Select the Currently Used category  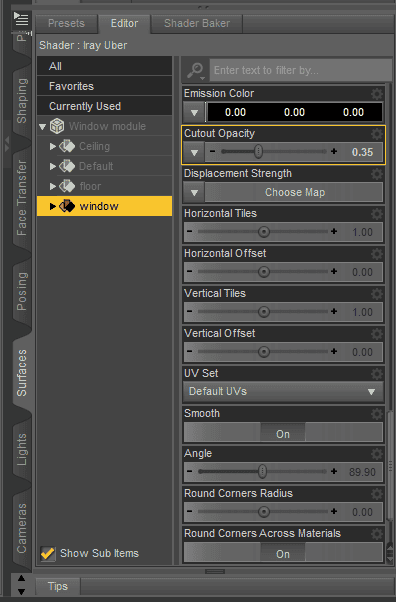[104, 106]
